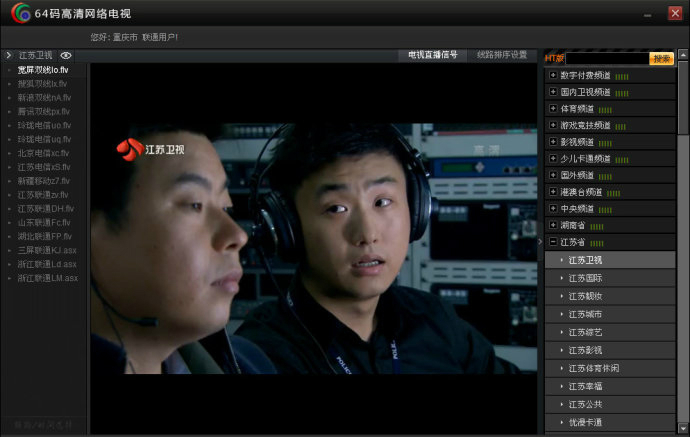Choose the 搜狐双线lx.flv source
This screenshot has width=690, height=437.
click(x=42, y=84)
